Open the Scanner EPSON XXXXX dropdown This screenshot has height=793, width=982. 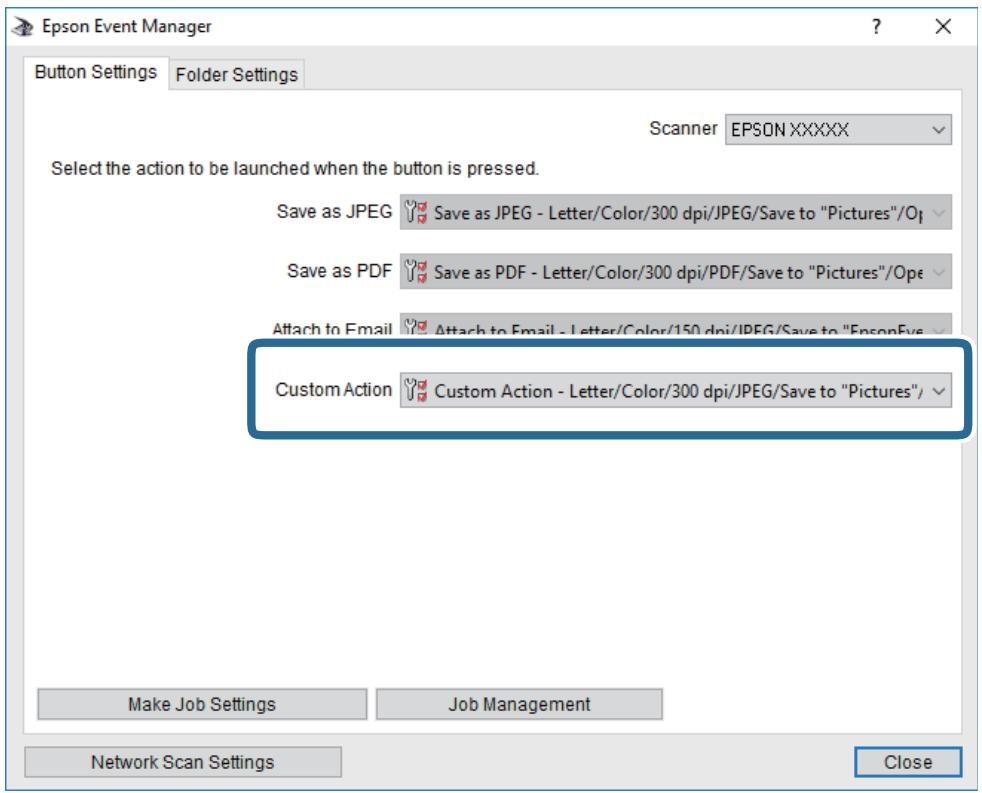tap(838, 130)
